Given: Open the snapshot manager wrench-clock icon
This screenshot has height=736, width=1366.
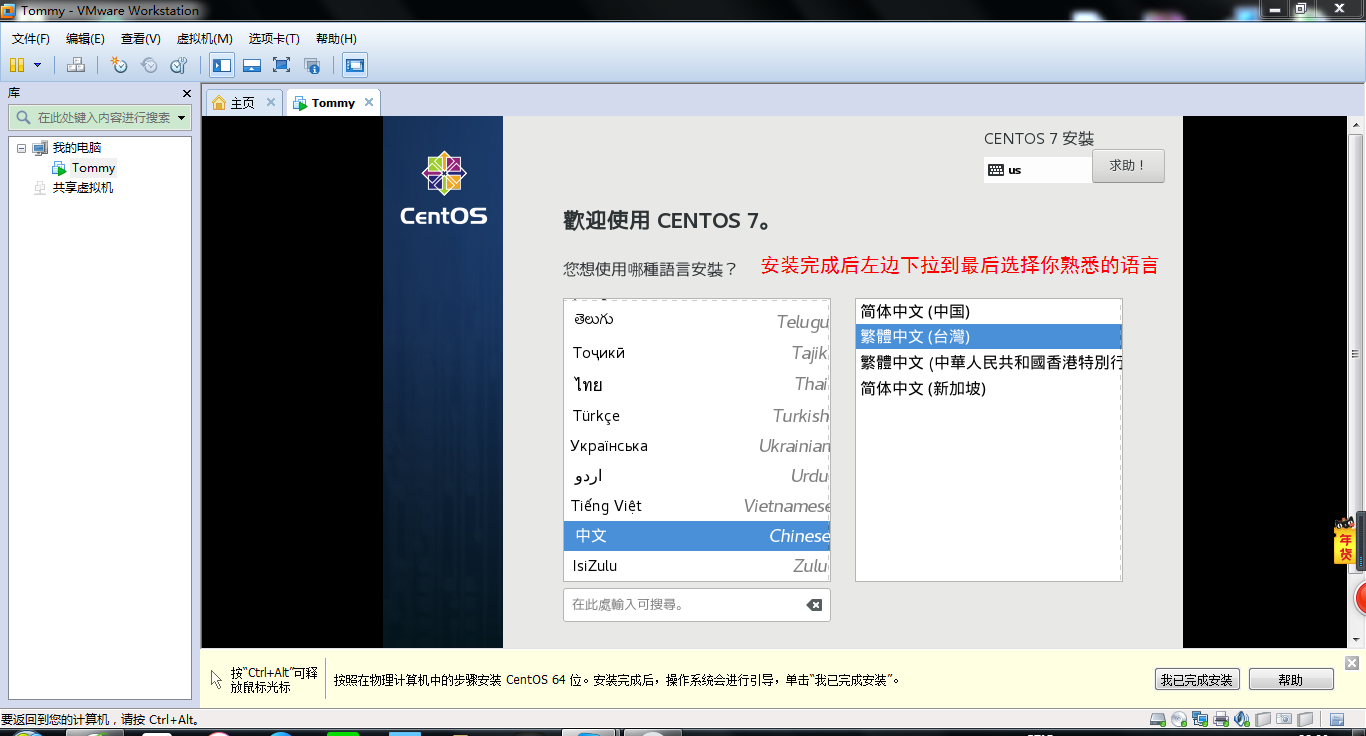Looking at the screenshot, I should pos(179,65).
